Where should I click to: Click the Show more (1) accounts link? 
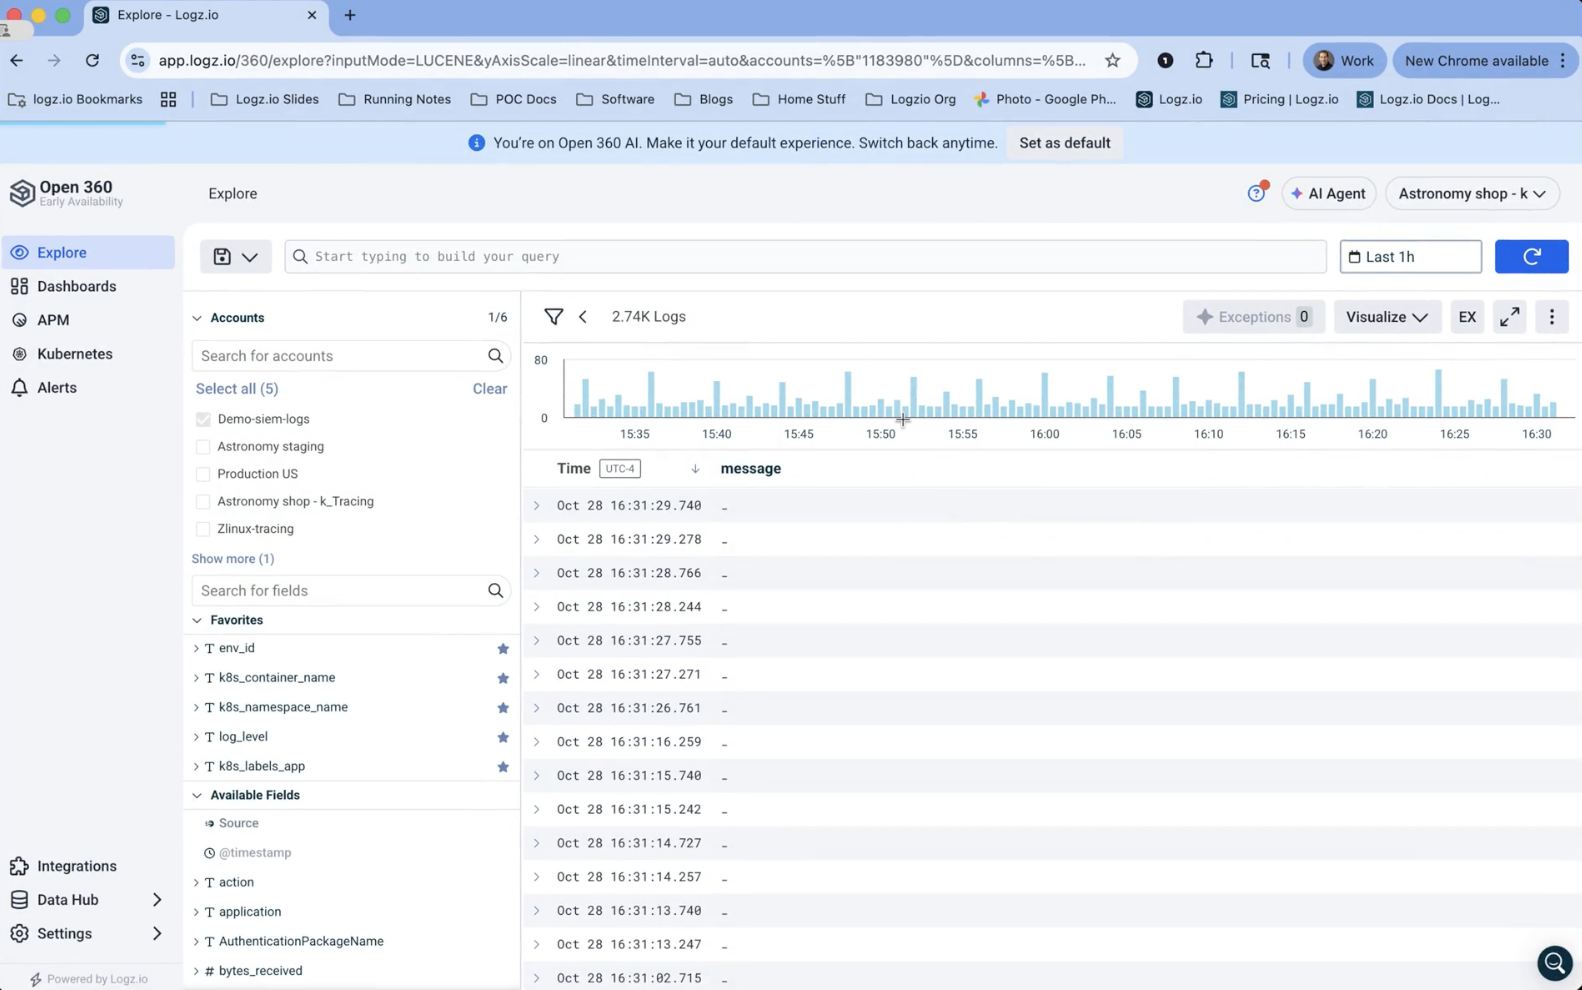(233, 559)
